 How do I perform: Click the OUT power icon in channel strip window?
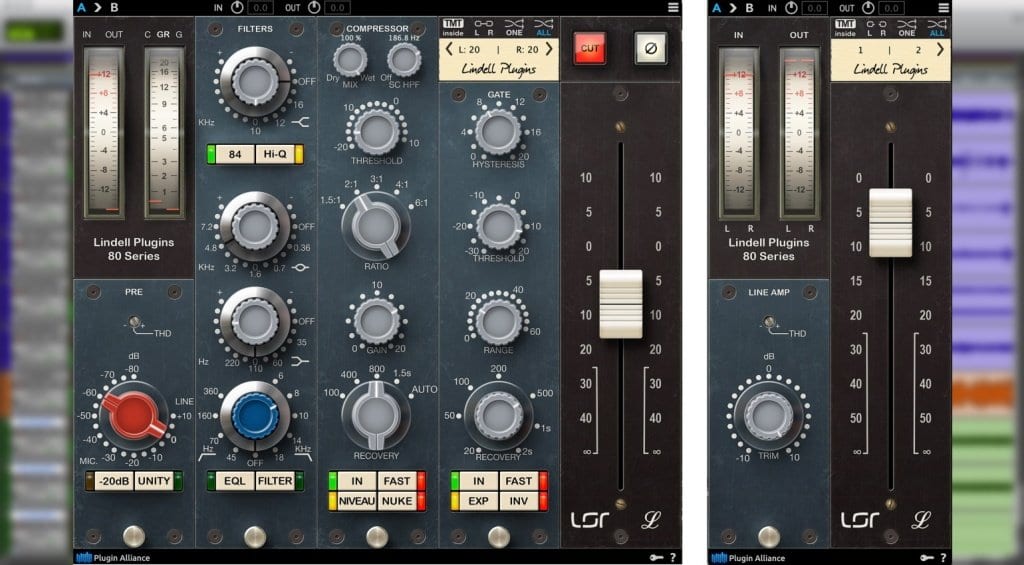click(x=314, y=8)
